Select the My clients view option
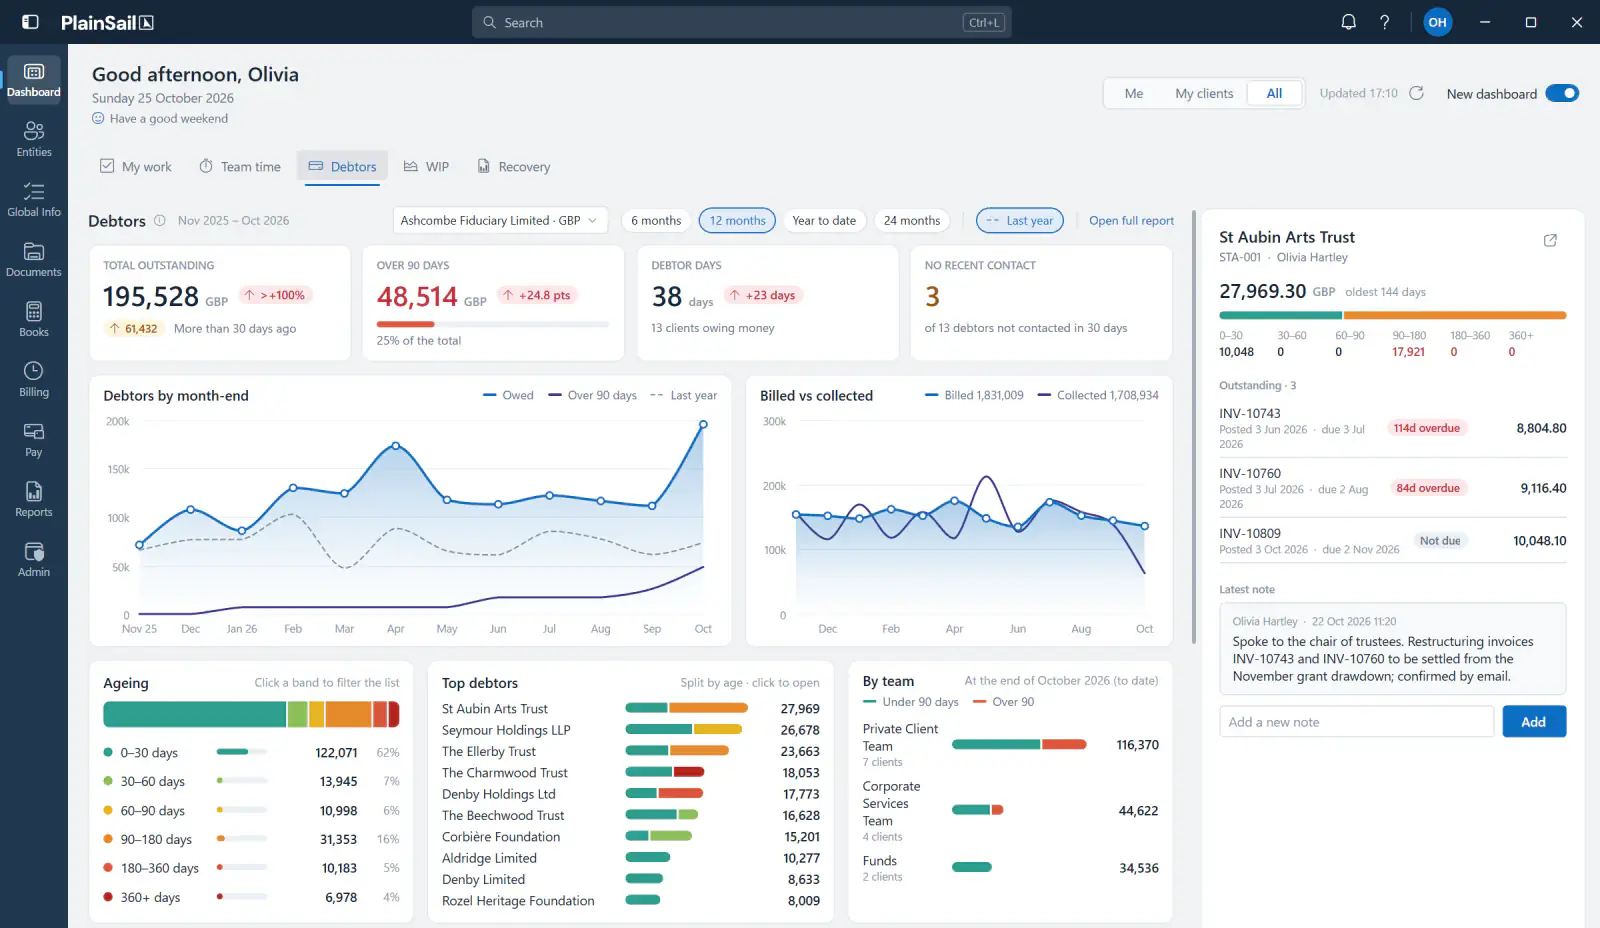 [x=1204, y=93]
